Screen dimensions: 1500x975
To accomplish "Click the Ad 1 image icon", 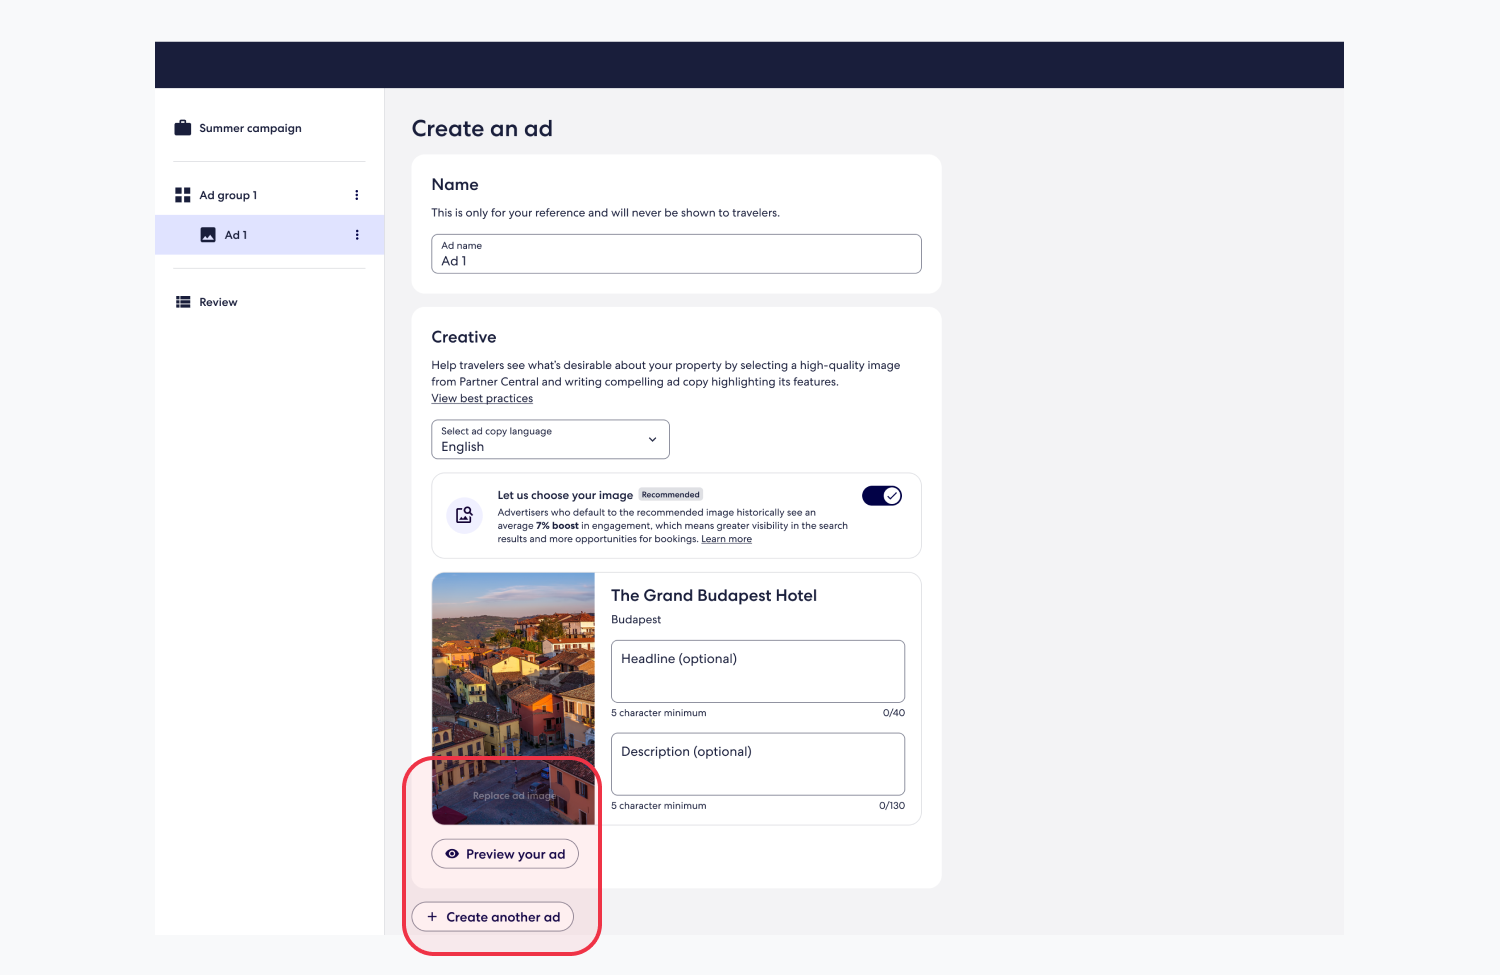I will 208,235.
